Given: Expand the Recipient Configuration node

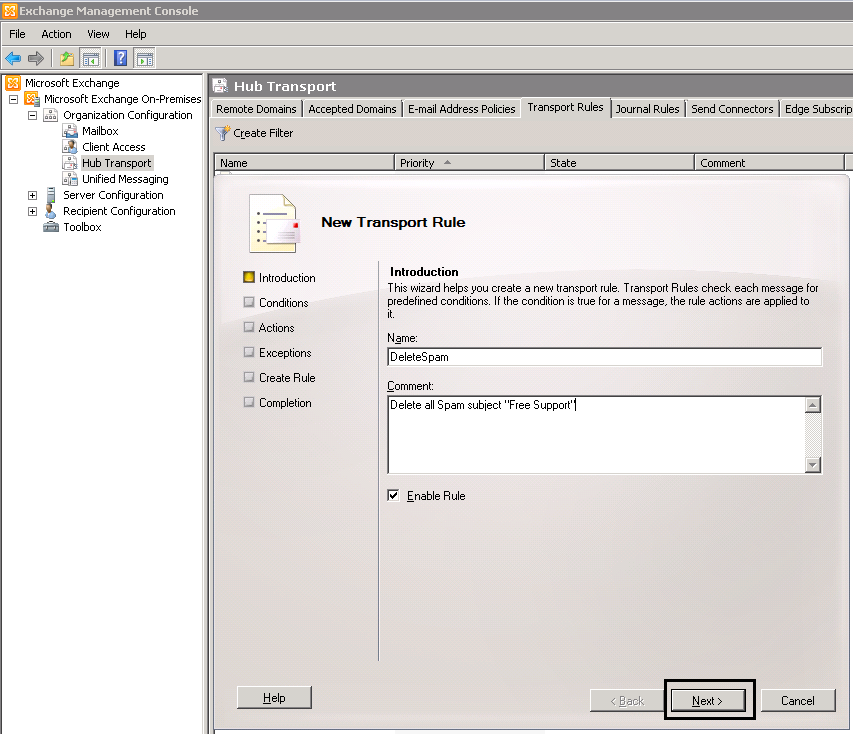Looking at the screenshot, I should pos(33,211).
